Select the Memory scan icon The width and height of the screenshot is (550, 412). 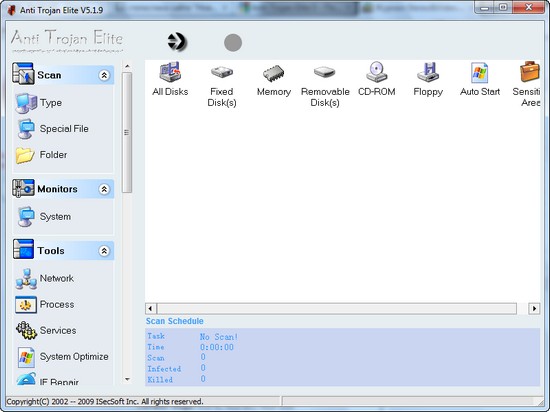pyautogui.click(x=274, y=80)
